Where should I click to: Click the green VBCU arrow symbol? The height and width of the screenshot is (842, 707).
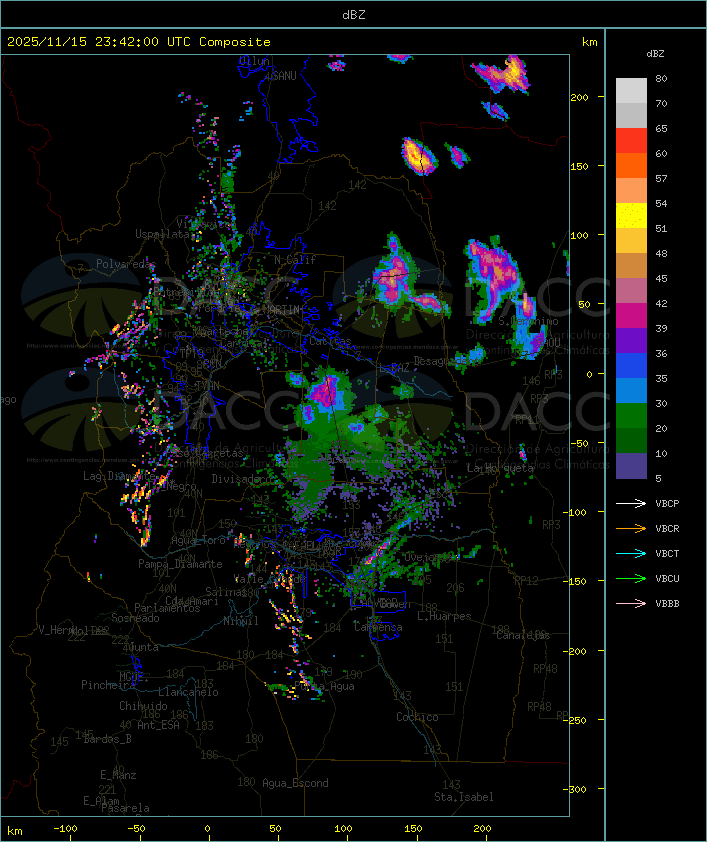(631, 578)
